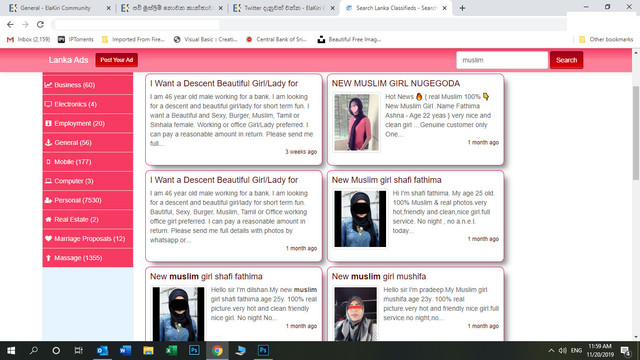Click the red Search button
The width and height of the screenshot is (640, 360).
pyautogui.click(x=567, y=60)
